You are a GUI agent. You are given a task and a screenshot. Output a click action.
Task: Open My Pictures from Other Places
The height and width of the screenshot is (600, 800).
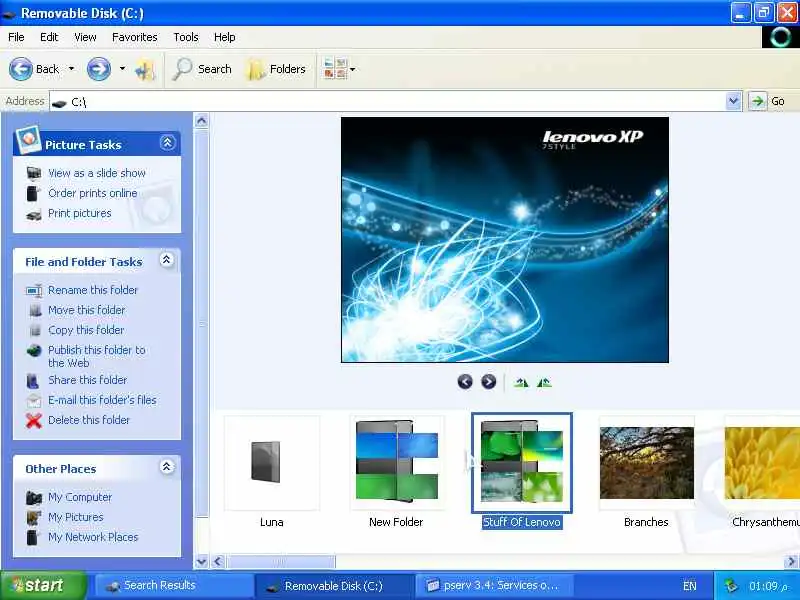[x=76, y=517]
